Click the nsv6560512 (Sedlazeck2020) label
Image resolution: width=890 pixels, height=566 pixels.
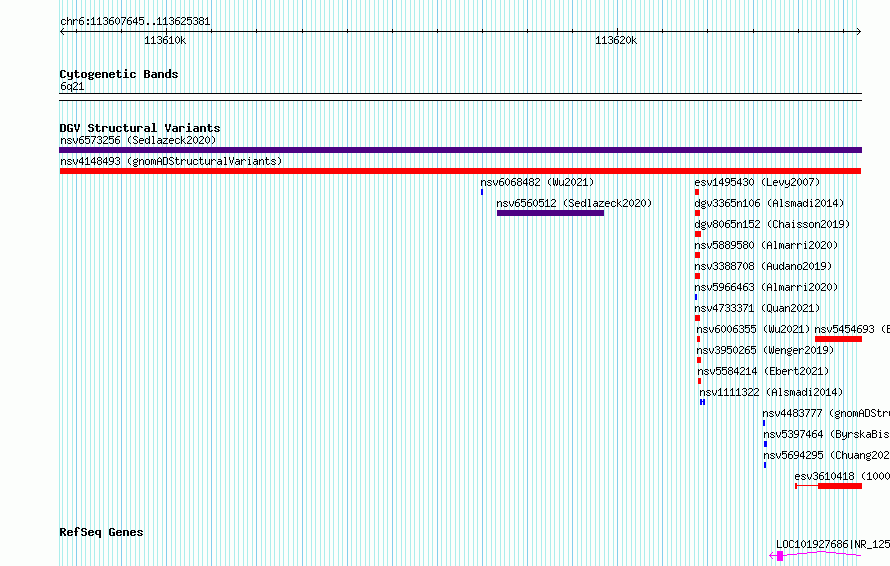coord(574,203)
